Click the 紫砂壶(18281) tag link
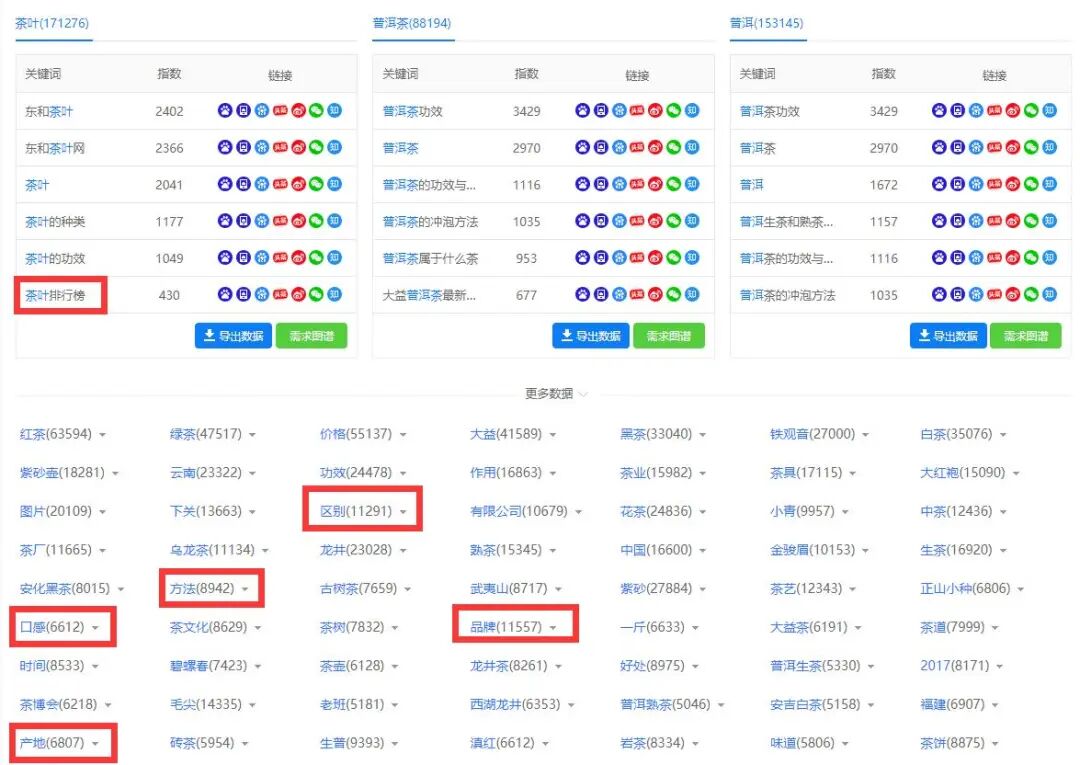The image size is (1080, 765). coord(62,473)
